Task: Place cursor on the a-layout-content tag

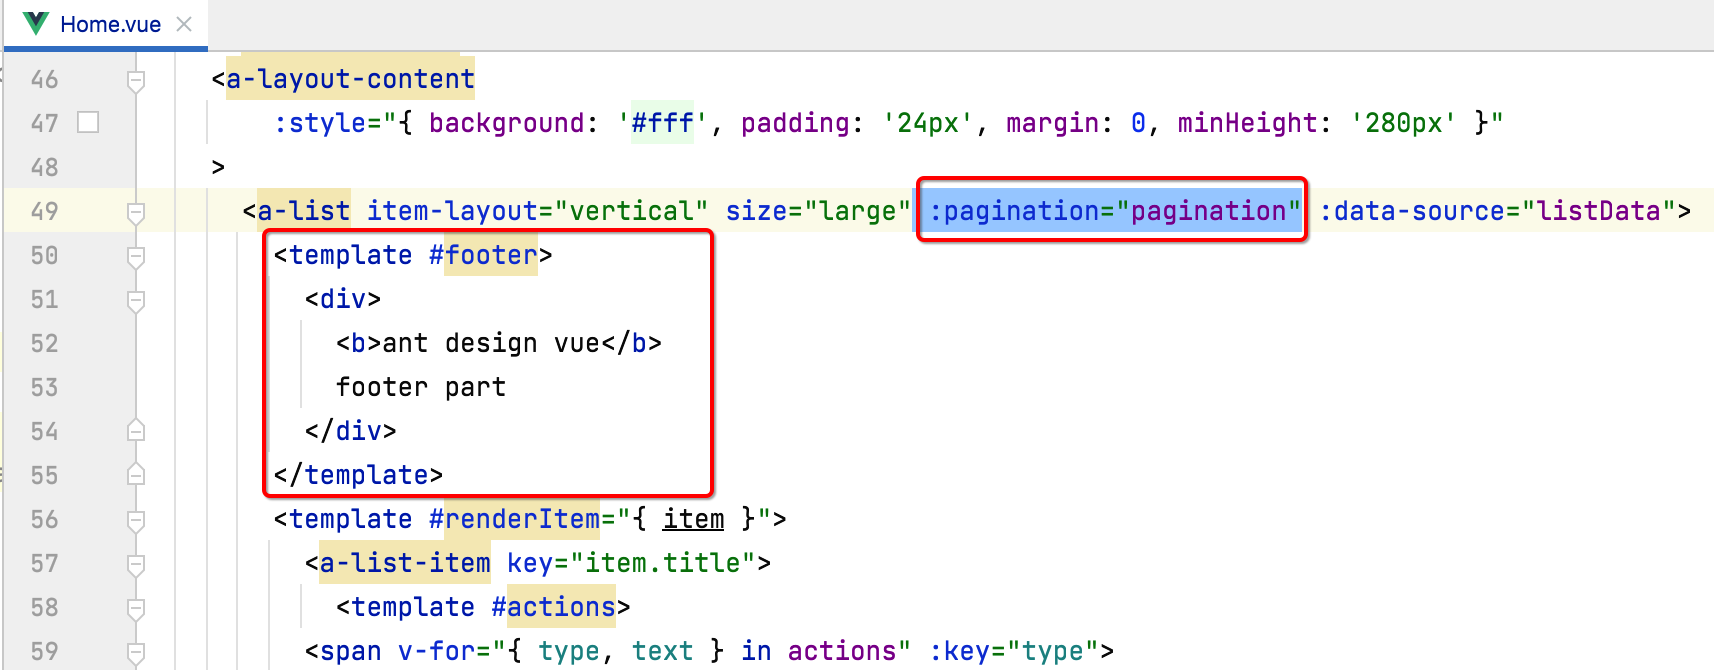Action: 350,79
